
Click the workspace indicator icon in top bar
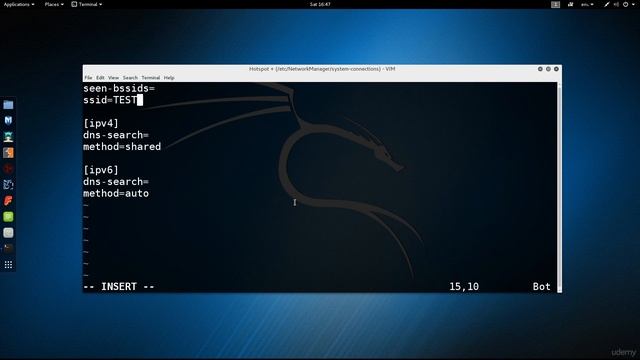pos(556,4)
